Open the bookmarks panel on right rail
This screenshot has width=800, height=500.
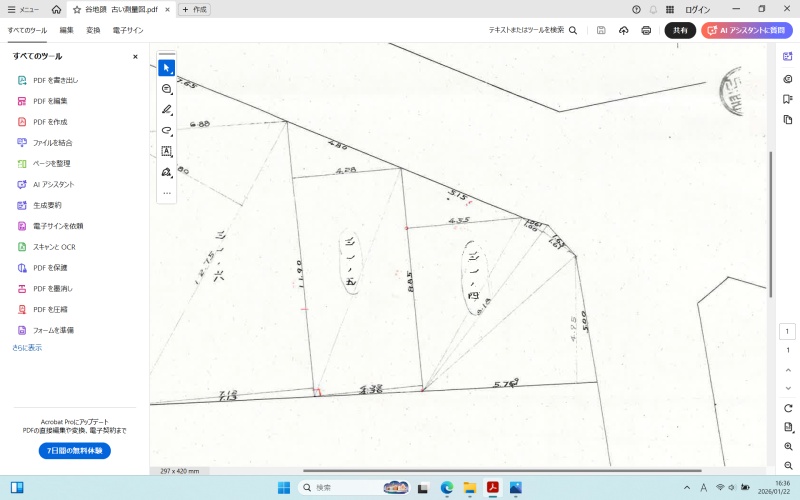point(788,100)
